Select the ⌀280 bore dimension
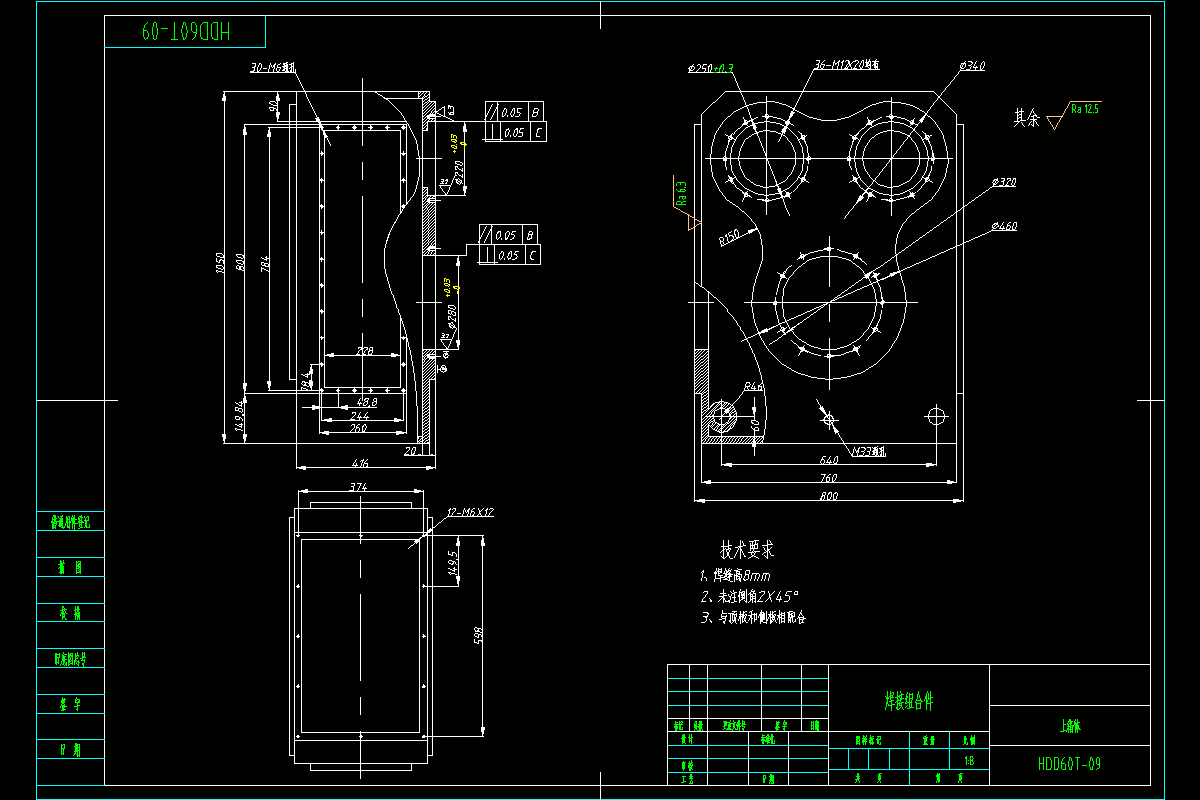Image resolution: width=1200 pixels, height=800 pixels. [452, 318]
